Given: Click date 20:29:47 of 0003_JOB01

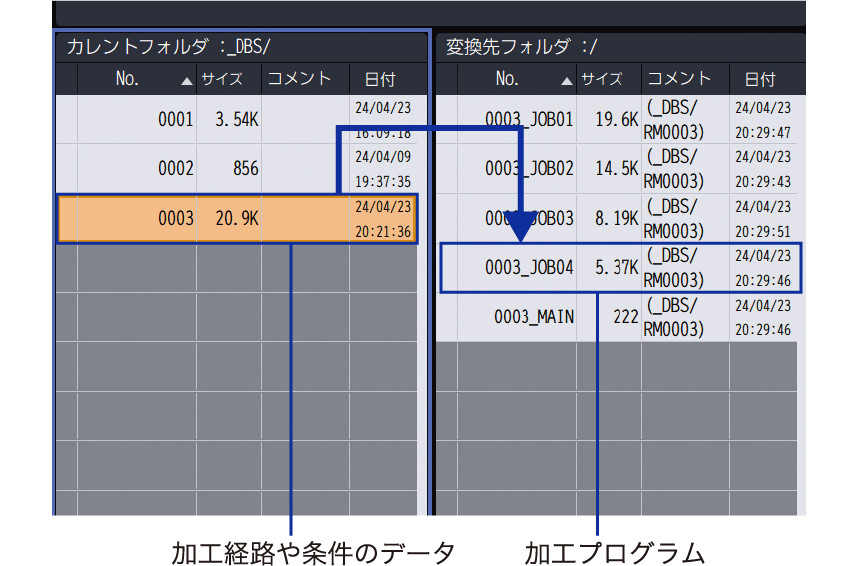Looking at the screenshot, I should (763, 133).
